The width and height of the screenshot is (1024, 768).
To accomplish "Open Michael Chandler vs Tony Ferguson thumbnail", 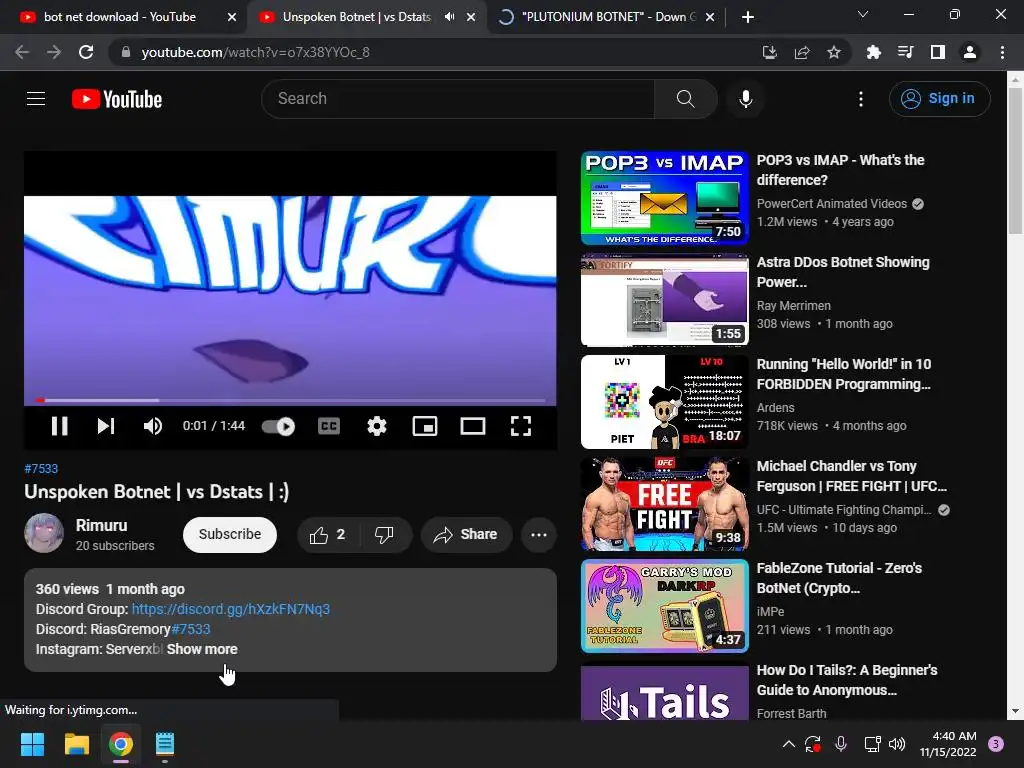I will point(664,504).
